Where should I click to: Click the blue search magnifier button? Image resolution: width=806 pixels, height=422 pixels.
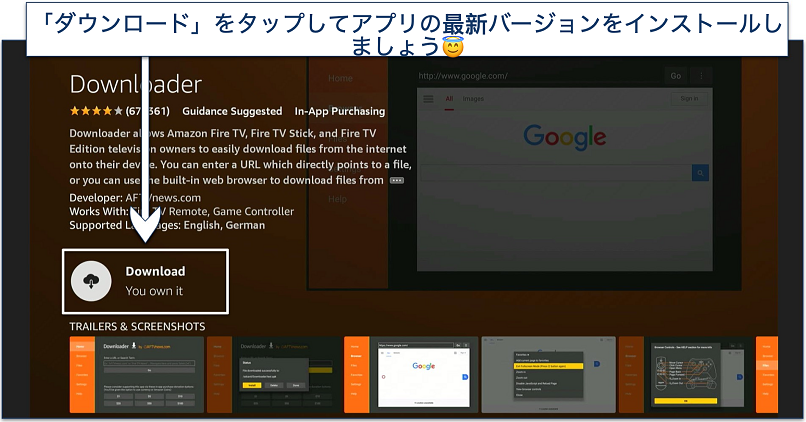tap(700, 173)
